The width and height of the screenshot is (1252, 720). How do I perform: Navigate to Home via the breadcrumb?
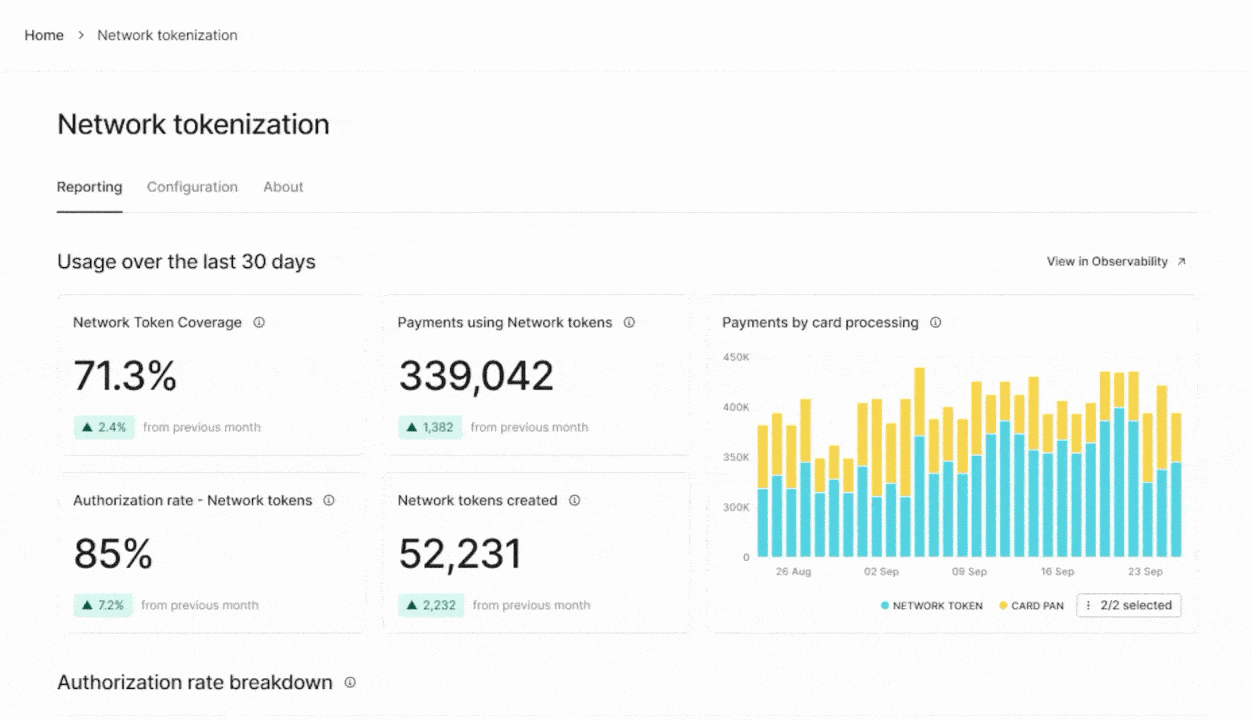pyautogui.click(x=43, y=35)
